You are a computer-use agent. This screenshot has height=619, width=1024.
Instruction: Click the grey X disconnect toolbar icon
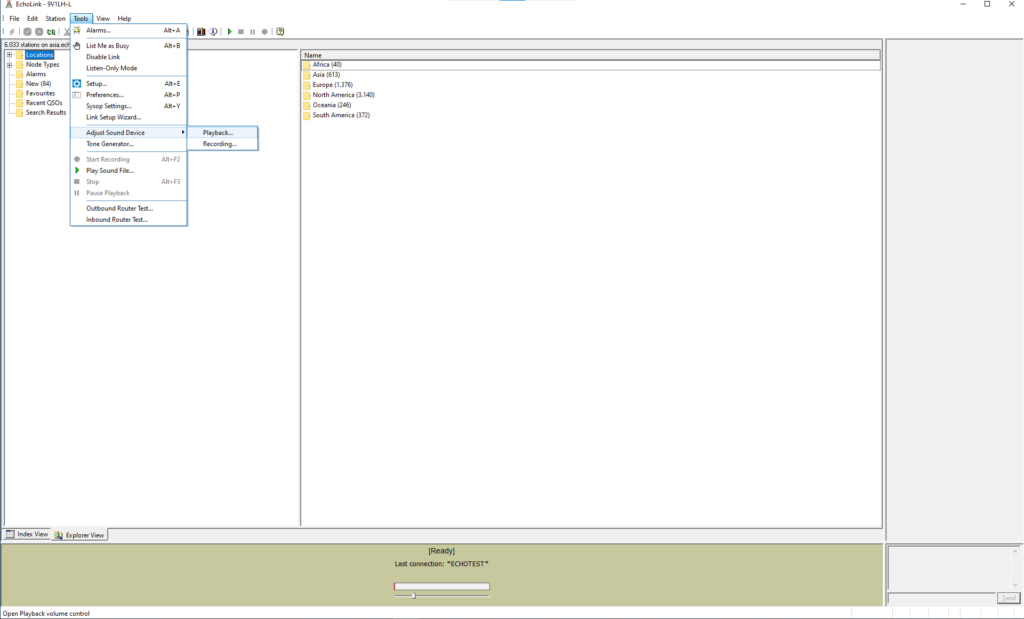(x=39, y=31)
